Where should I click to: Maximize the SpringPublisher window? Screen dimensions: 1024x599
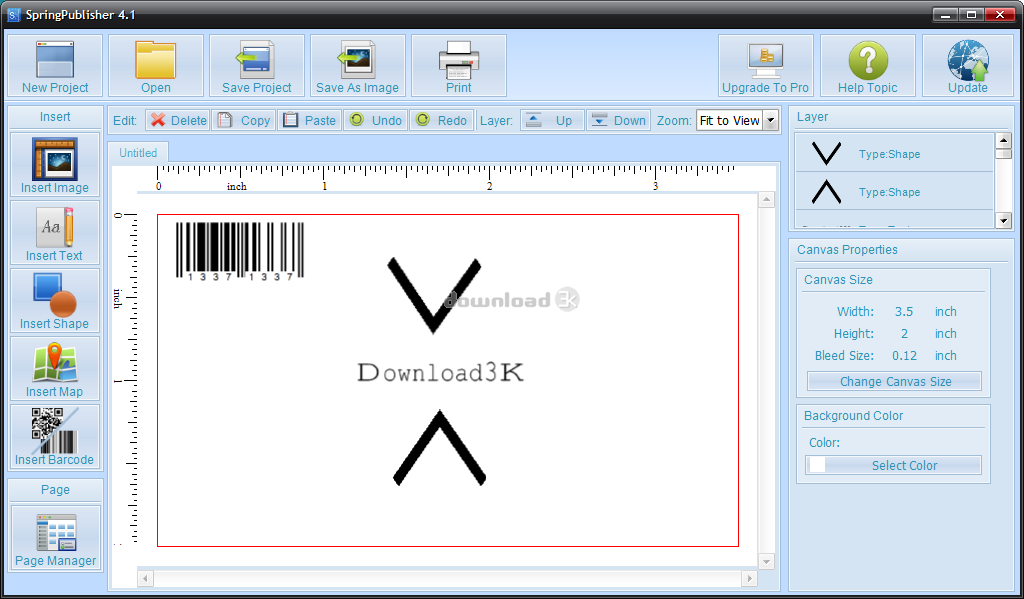tap(971, 14)
